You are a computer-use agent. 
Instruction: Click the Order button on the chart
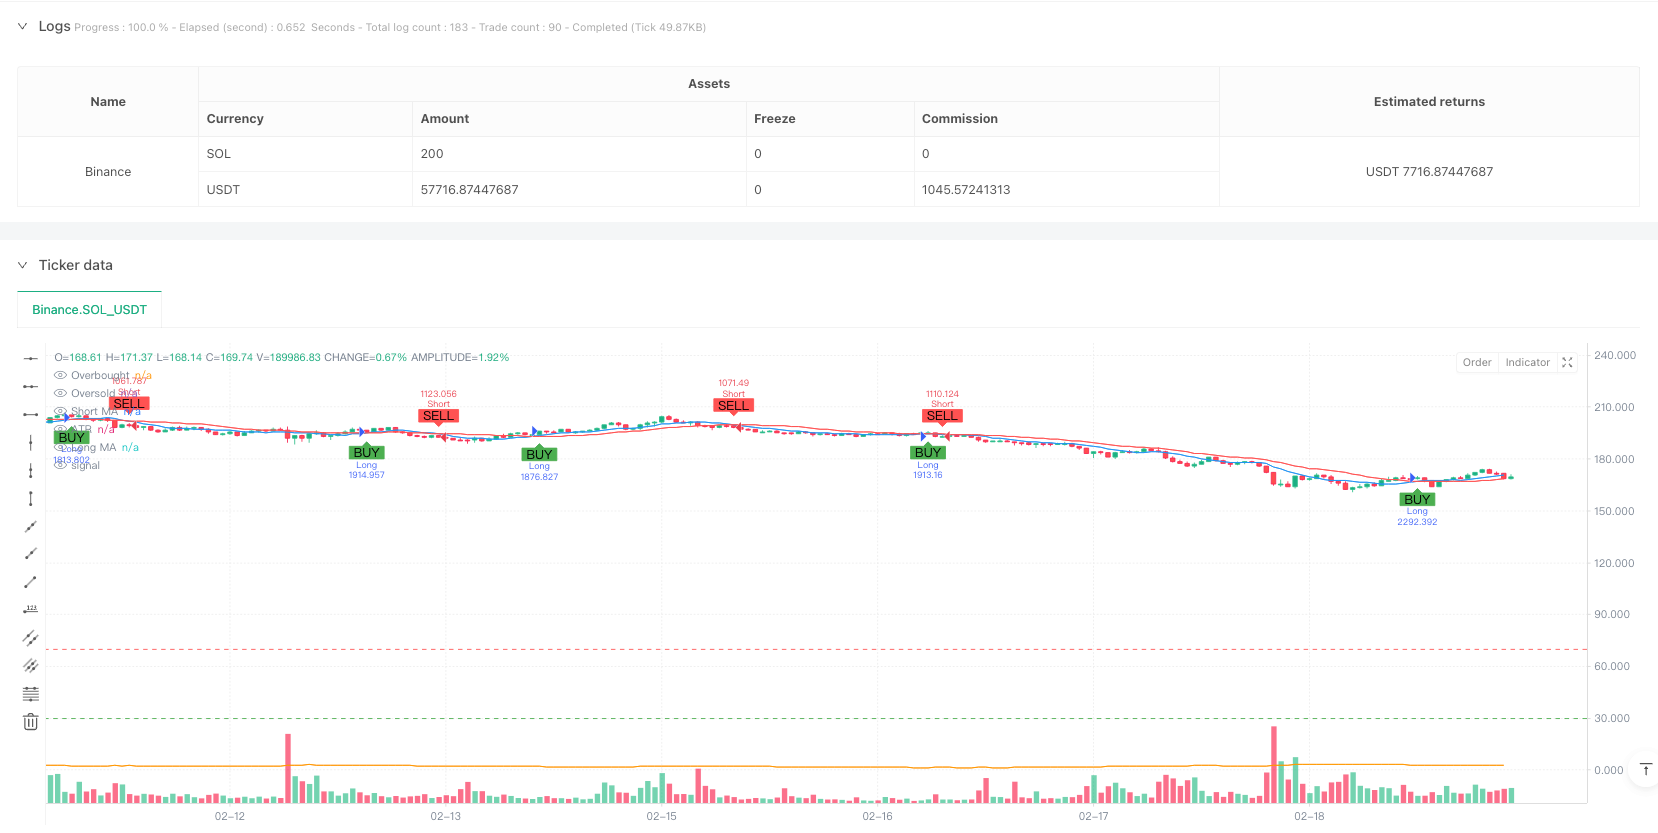pyautogui.click(x=1477, y=363)
